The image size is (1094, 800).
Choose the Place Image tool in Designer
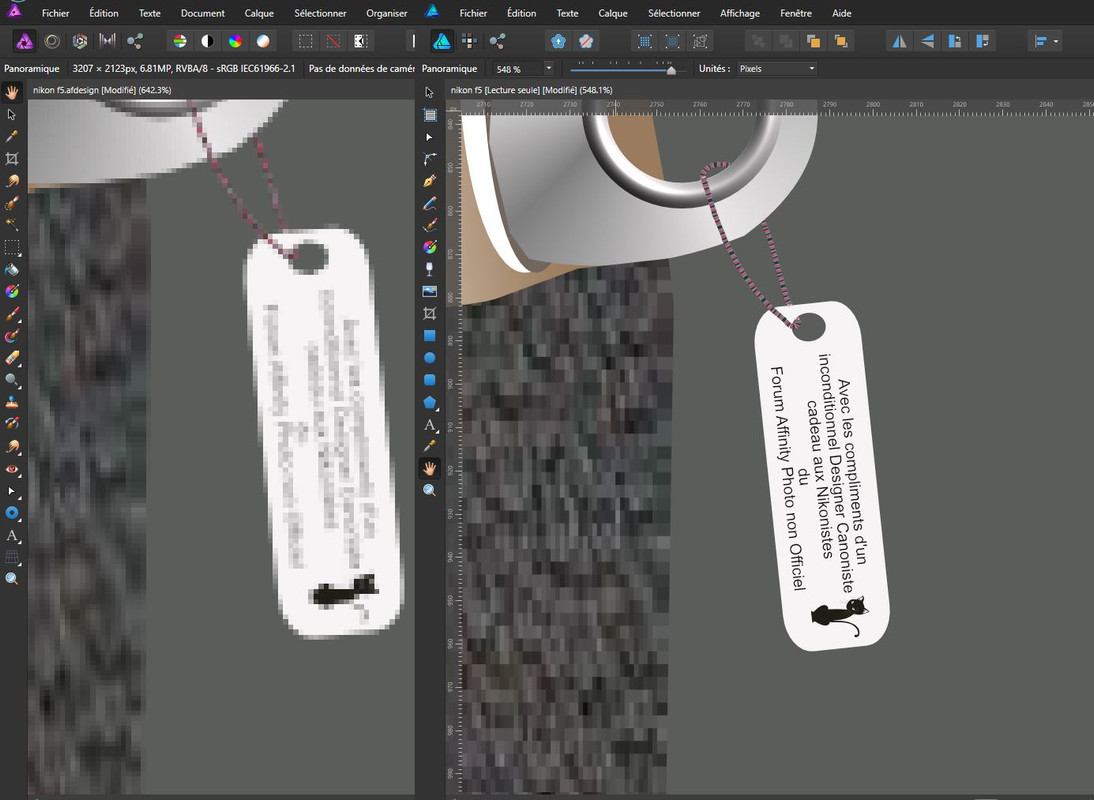[430, 292]
